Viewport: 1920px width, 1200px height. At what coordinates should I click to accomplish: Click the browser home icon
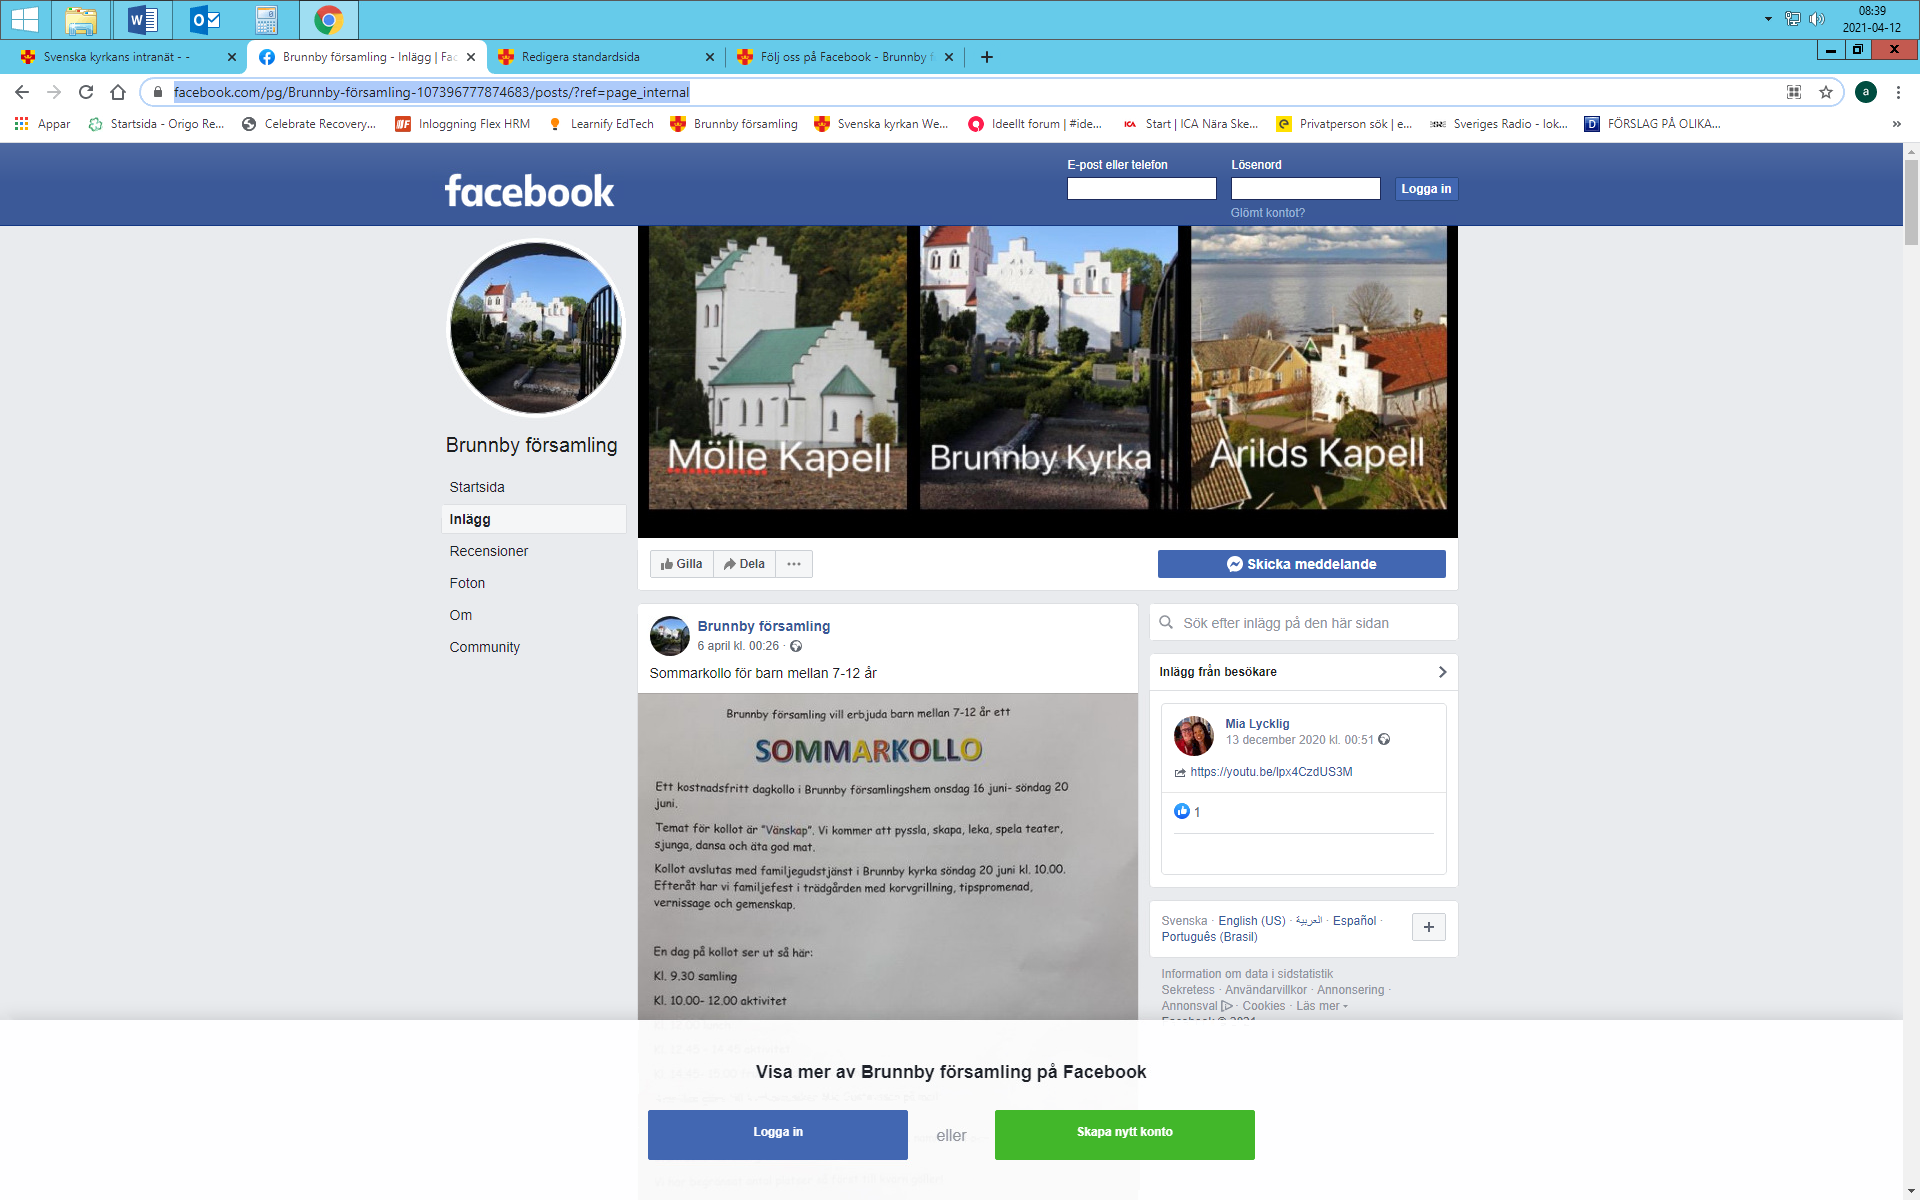118,92
